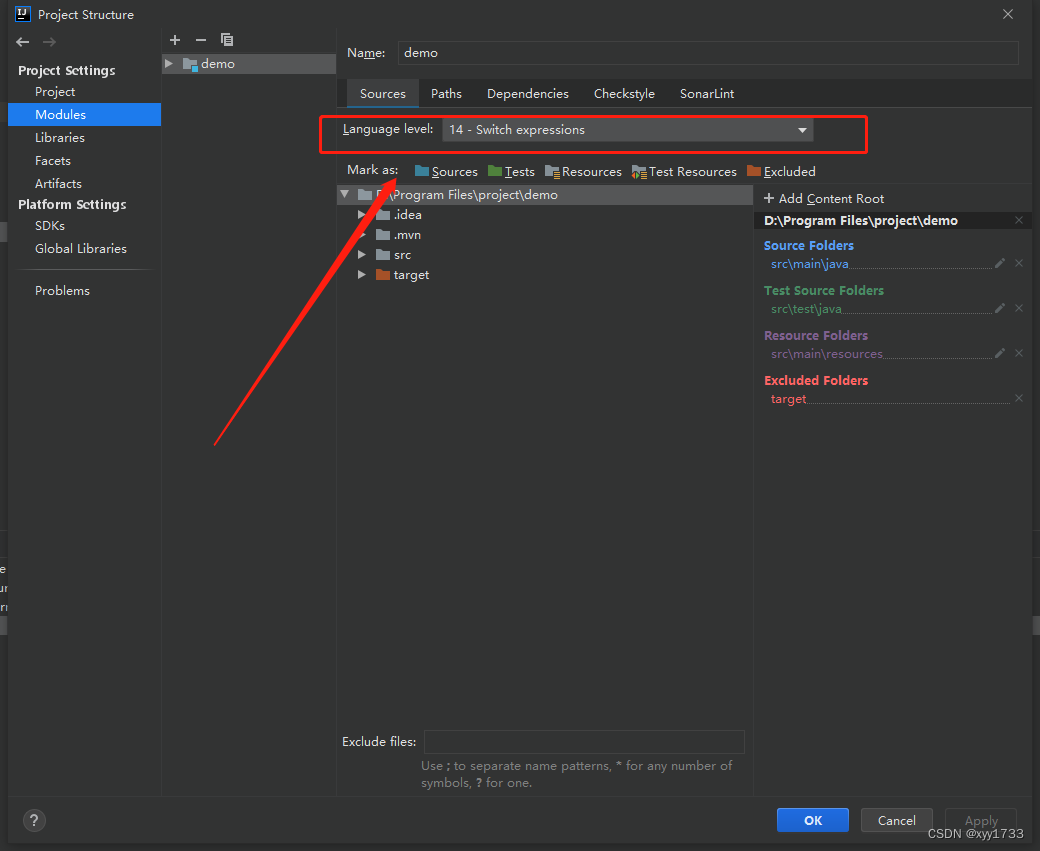Expand the .idea folder
This screenshot has width=1040, height=851.
(x=361, y=214)
